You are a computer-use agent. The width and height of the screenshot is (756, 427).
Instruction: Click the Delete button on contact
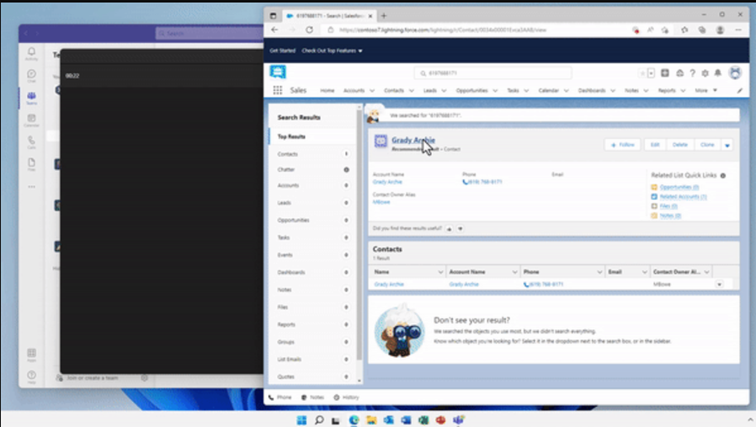coord(680,145)
